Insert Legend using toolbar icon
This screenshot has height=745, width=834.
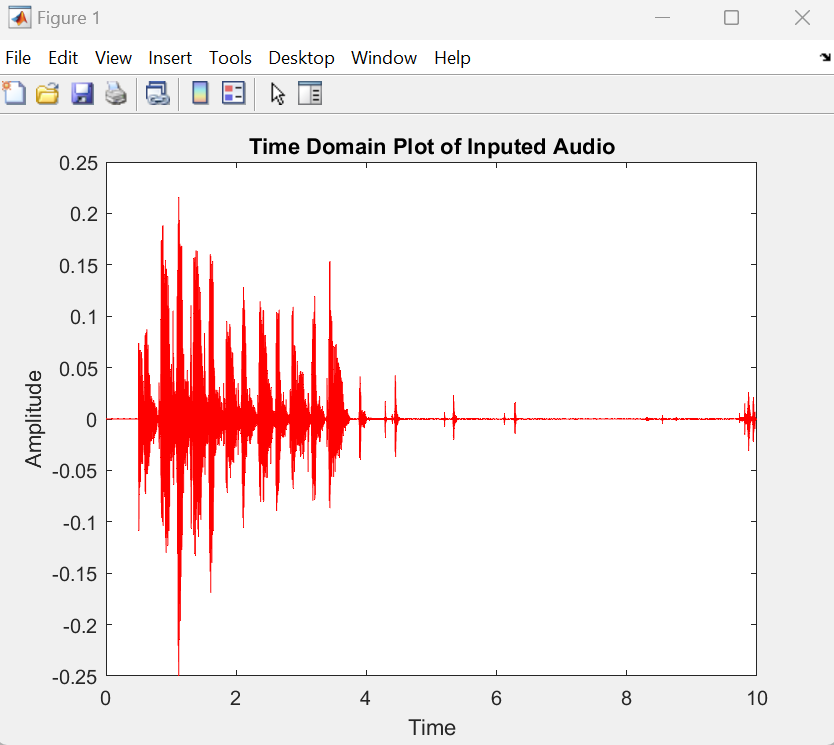click(x=233, y=94)
